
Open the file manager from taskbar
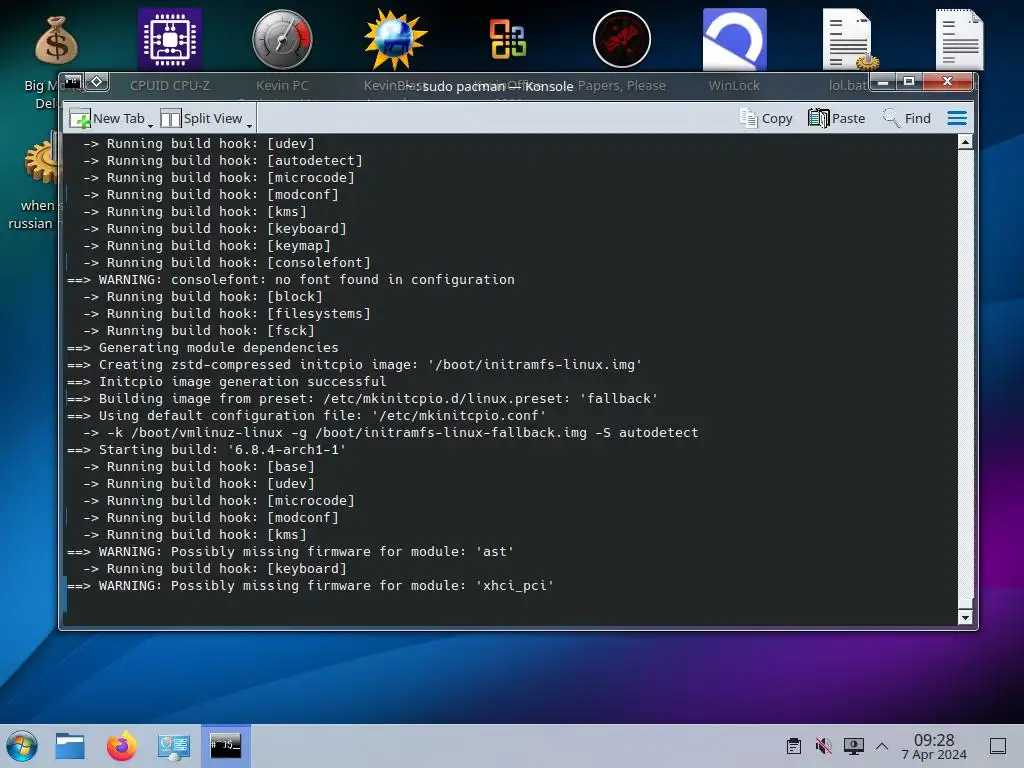click(70, 746)
